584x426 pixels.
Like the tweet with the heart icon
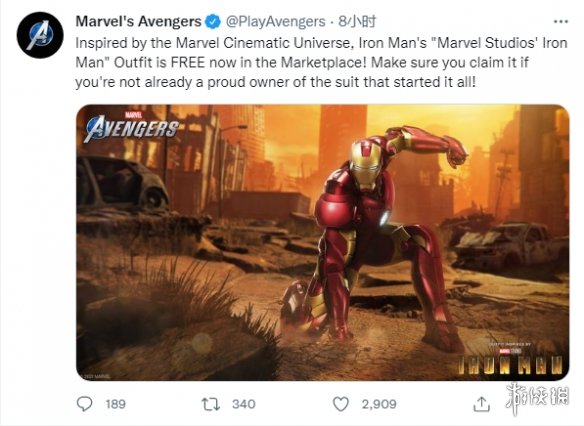pyautogui.click(x=340, y=404)
